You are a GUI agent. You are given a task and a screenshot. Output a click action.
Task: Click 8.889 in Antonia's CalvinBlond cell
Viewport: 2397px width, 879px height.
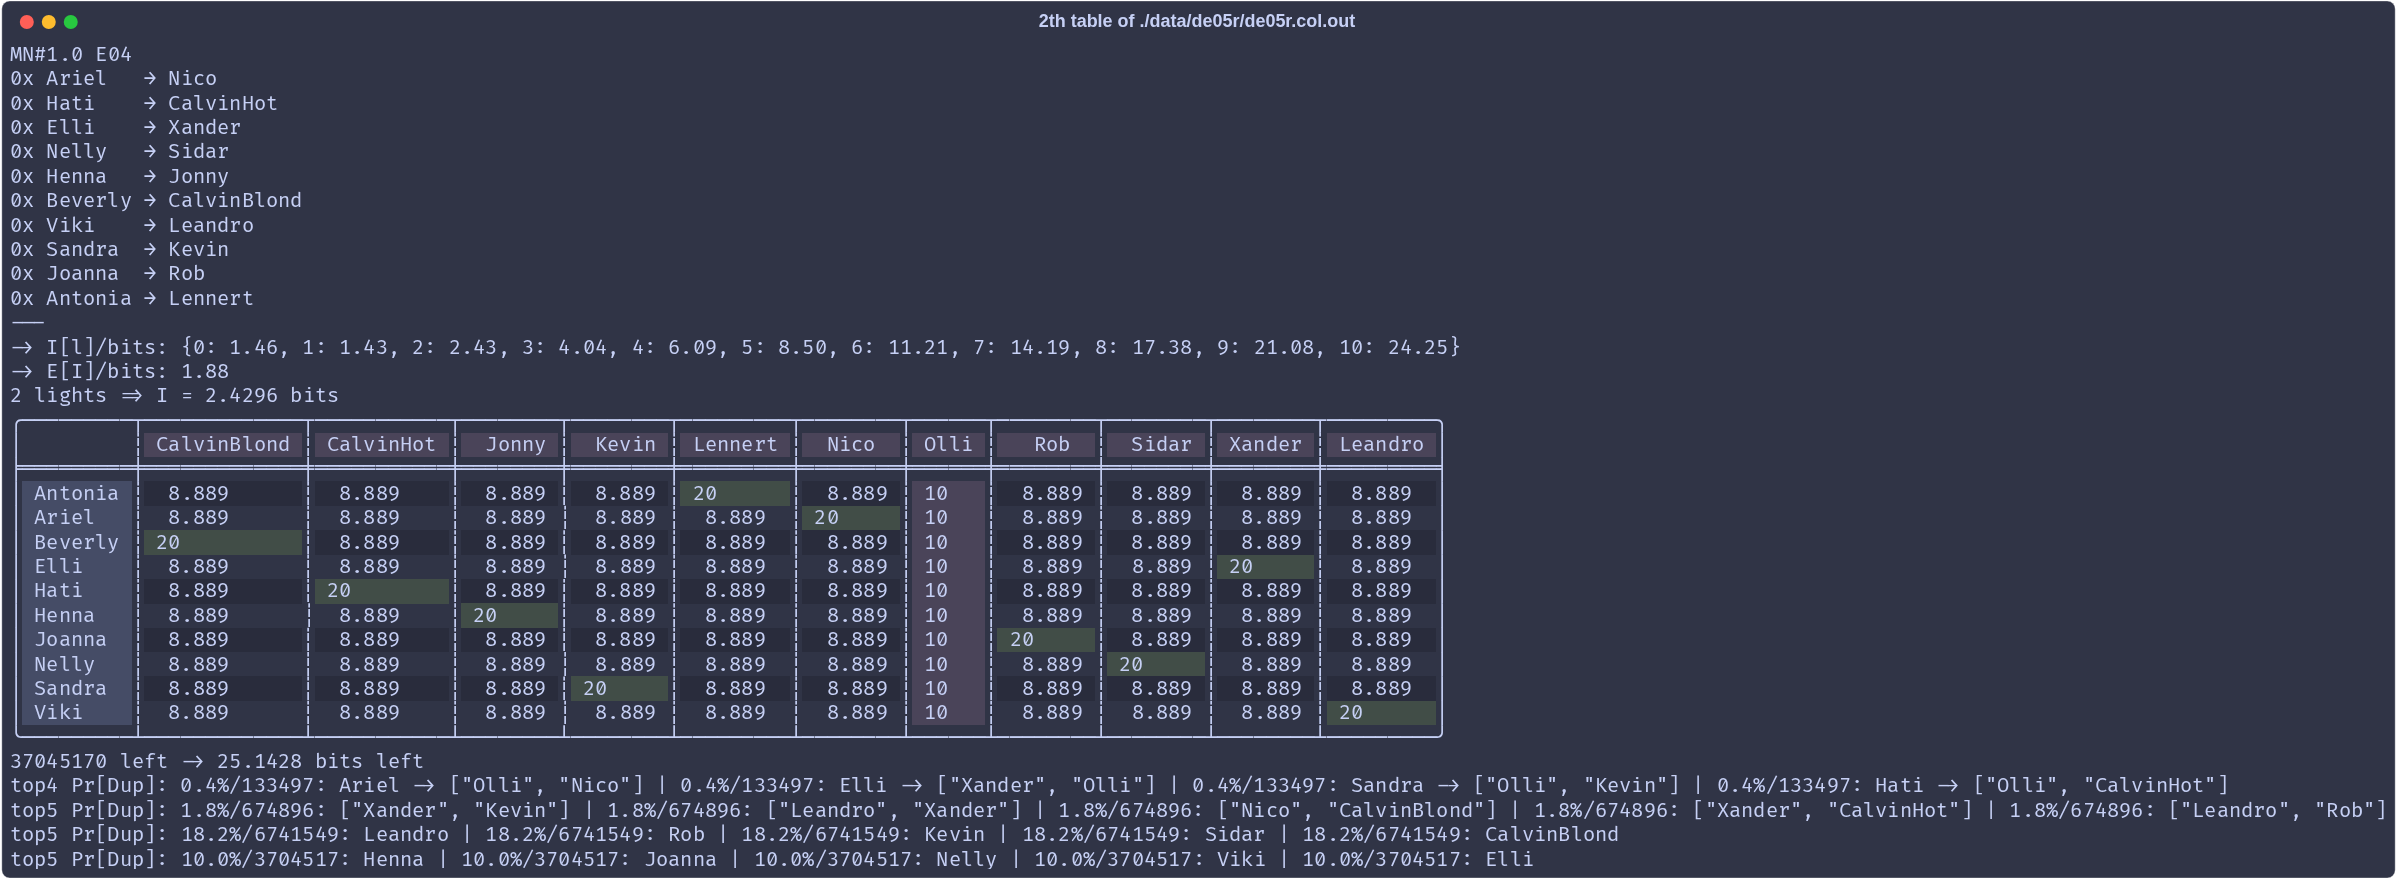198,493
